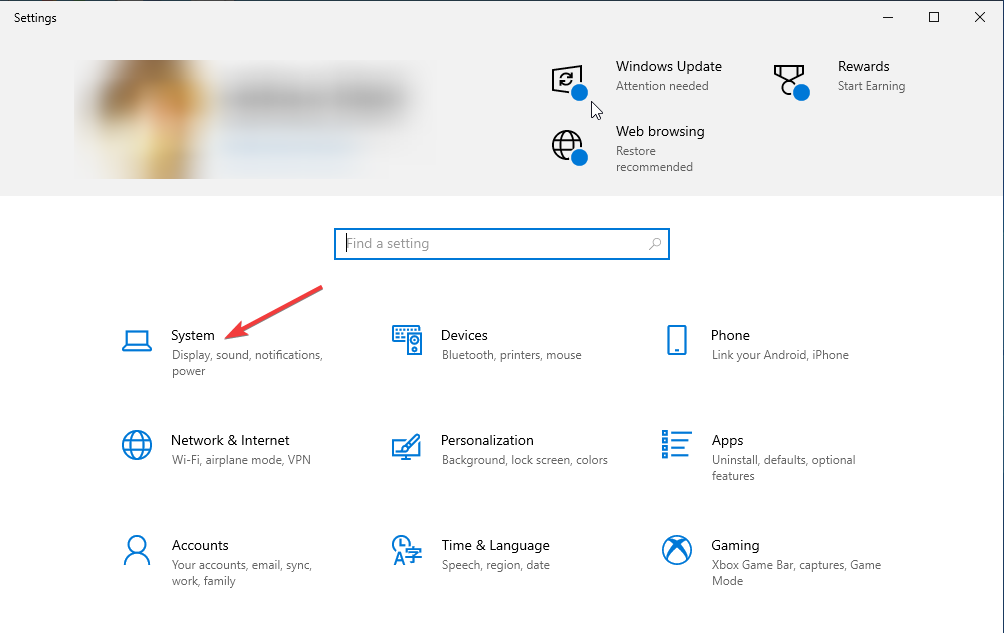The width and height of the screenshot is (1004, 633).
Task: Click 'Bluetooth, printers, mouse' description
Action: pos(512,355)
